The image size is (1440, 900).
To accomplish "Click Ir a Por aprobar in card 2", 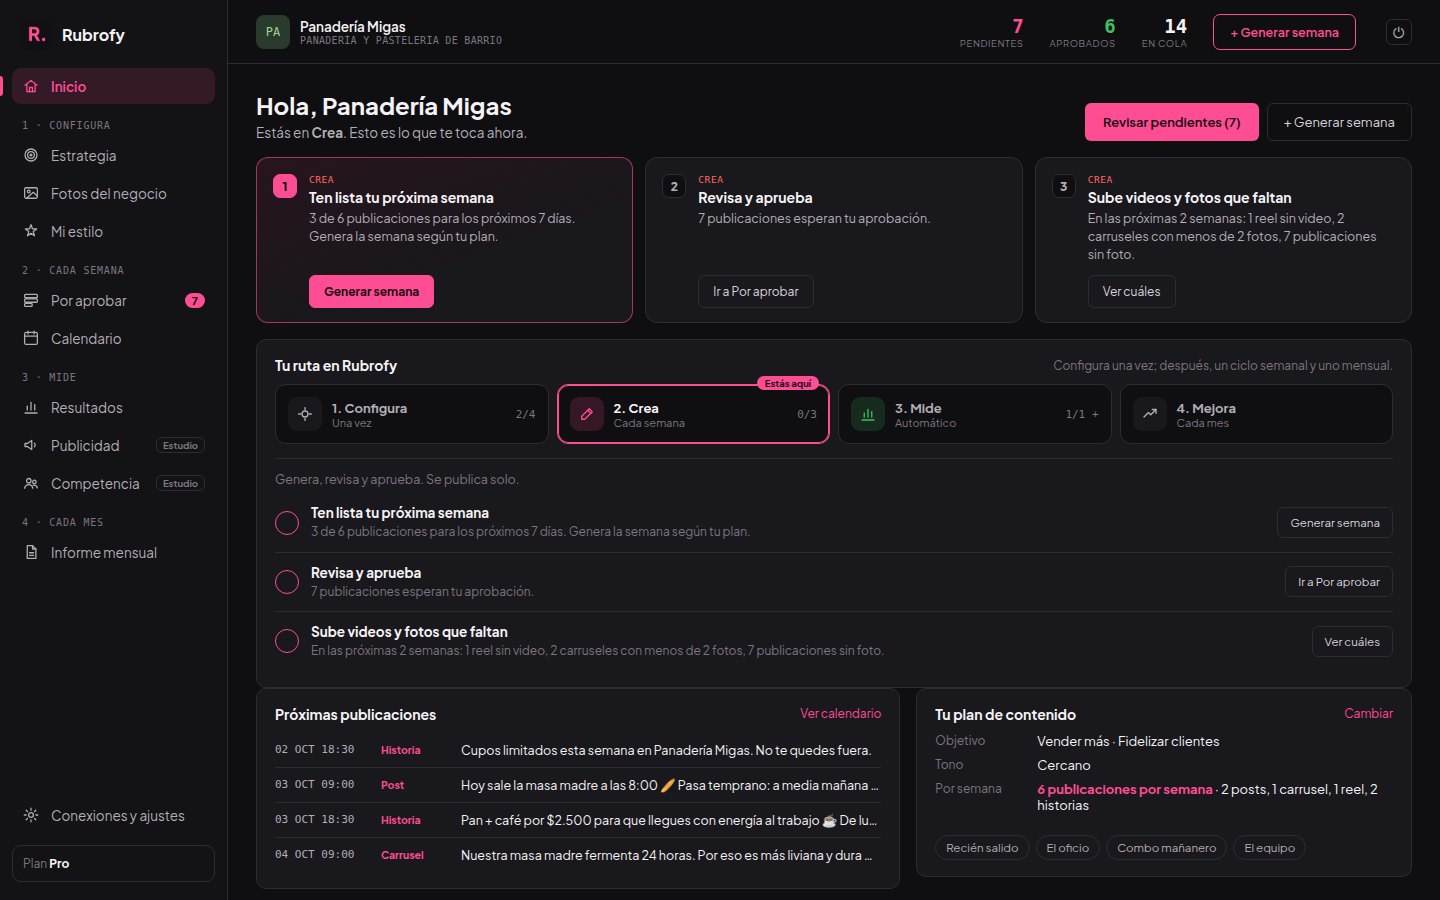I will [755, 291].
